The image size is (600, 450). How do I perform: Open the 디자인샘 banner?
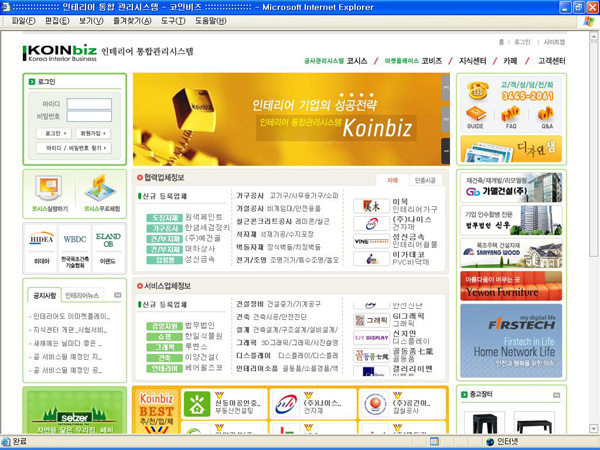click(511, 149)
